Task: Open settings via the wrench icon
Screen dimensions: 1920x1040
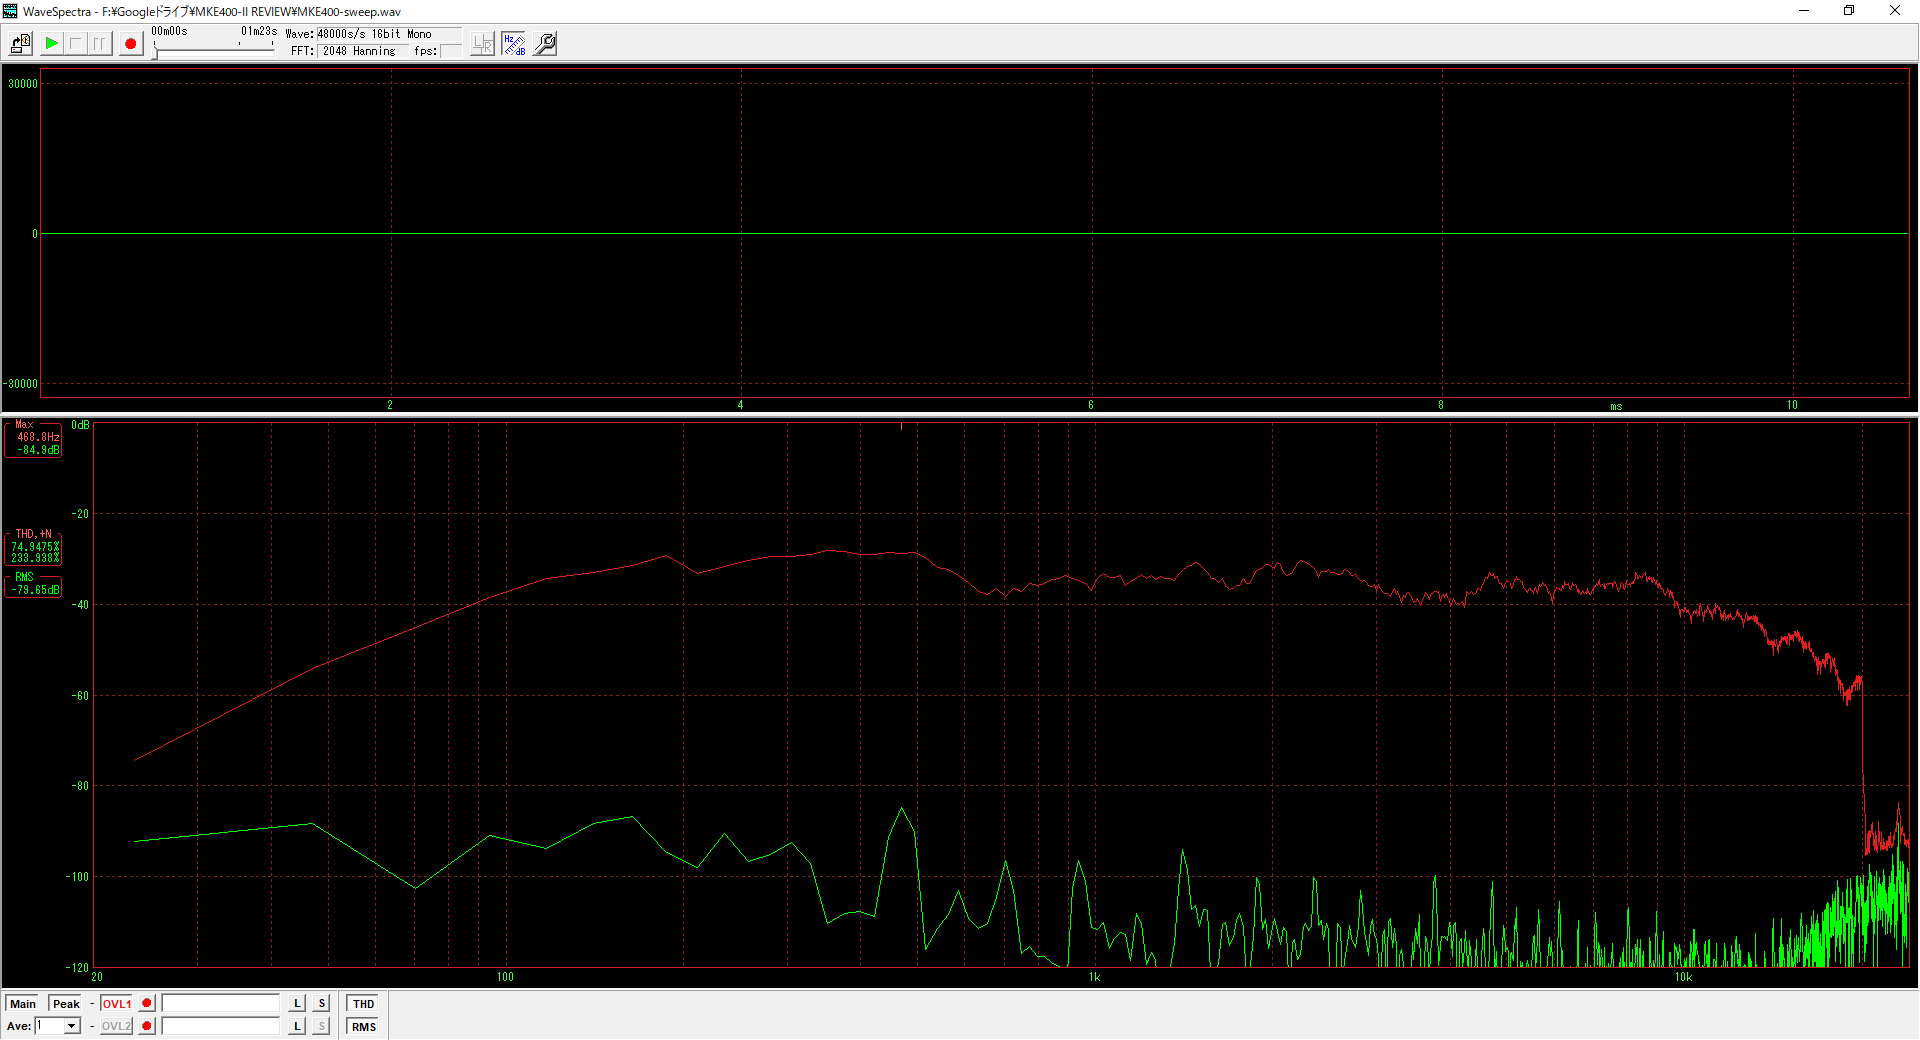Action: [545, 44]
